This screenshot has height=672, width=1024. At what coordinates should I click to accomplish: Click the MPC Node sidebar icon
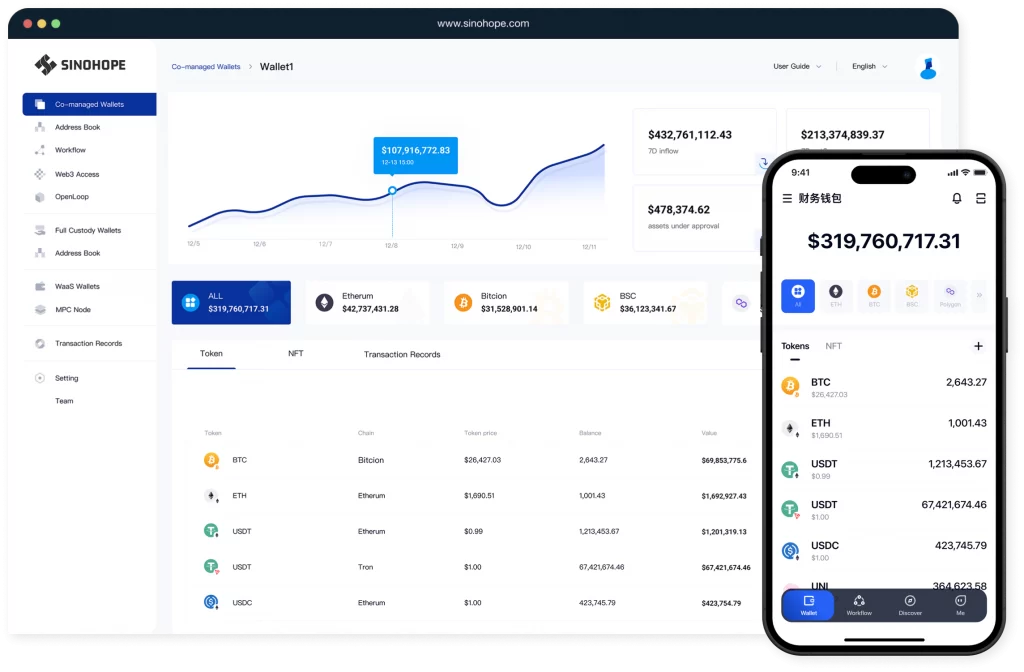coord(40,310)
